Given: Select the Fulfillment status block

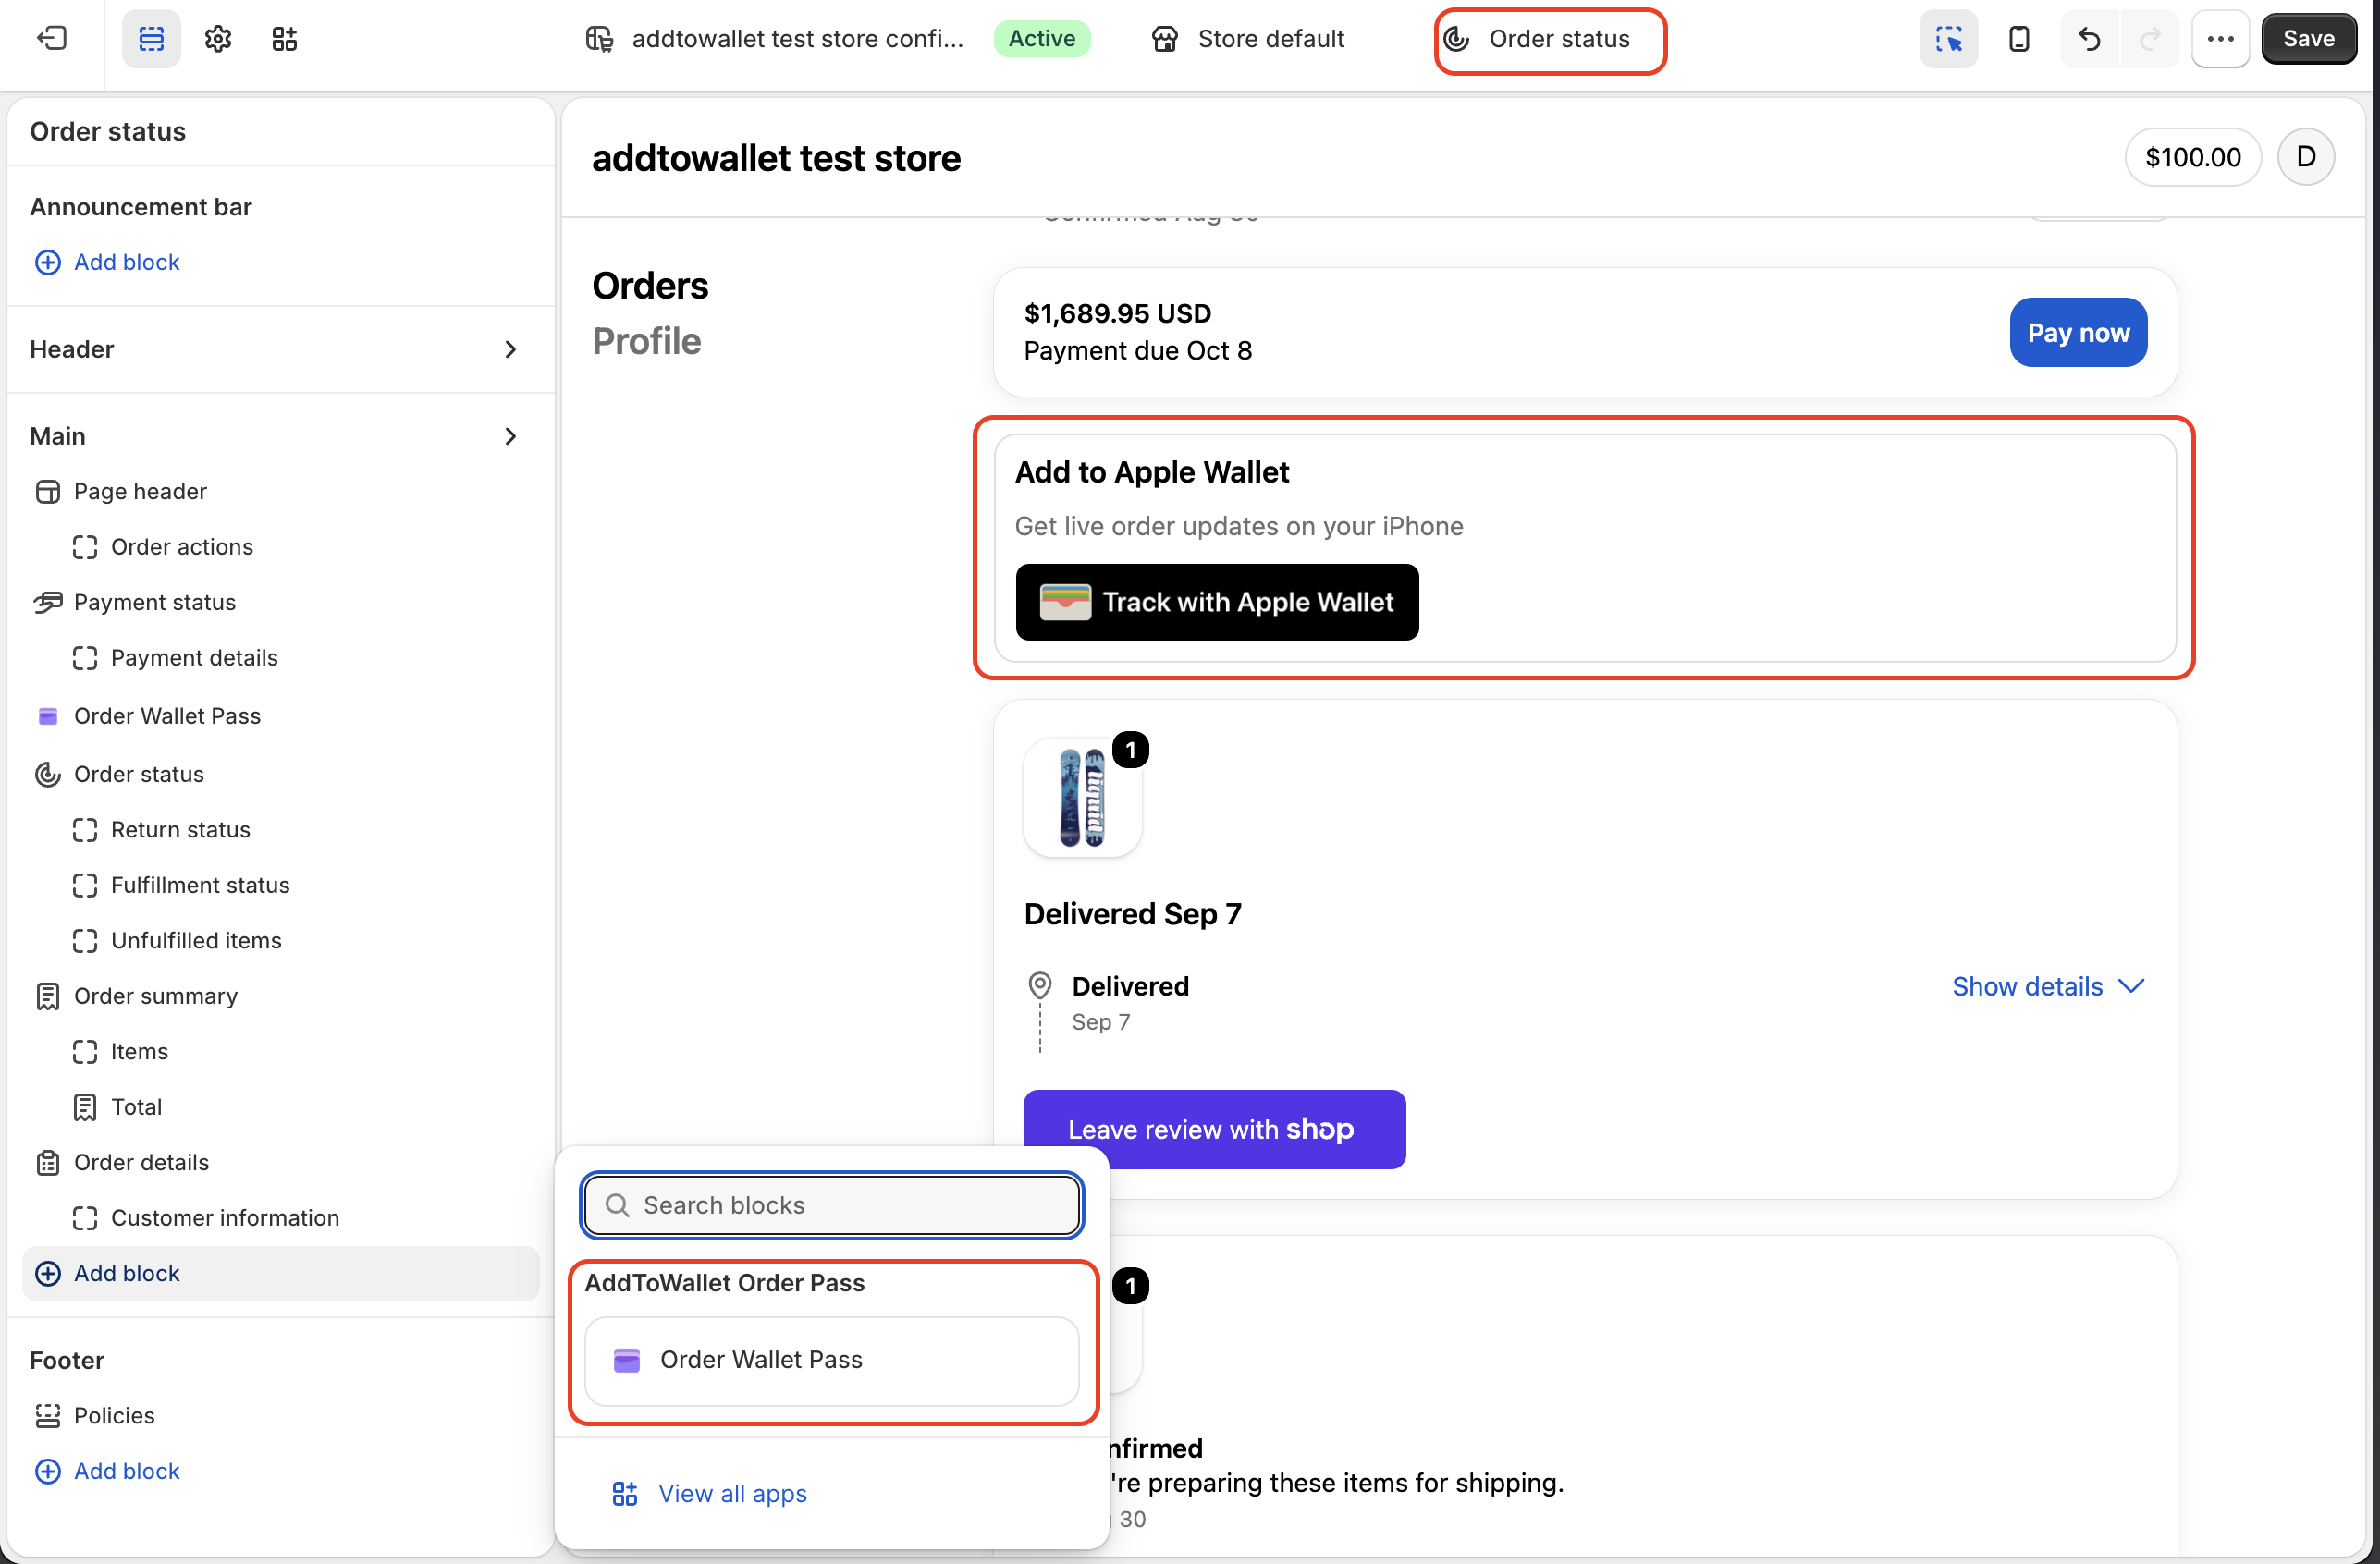Looking at the screenshot, I should click(x=200, y=885).
